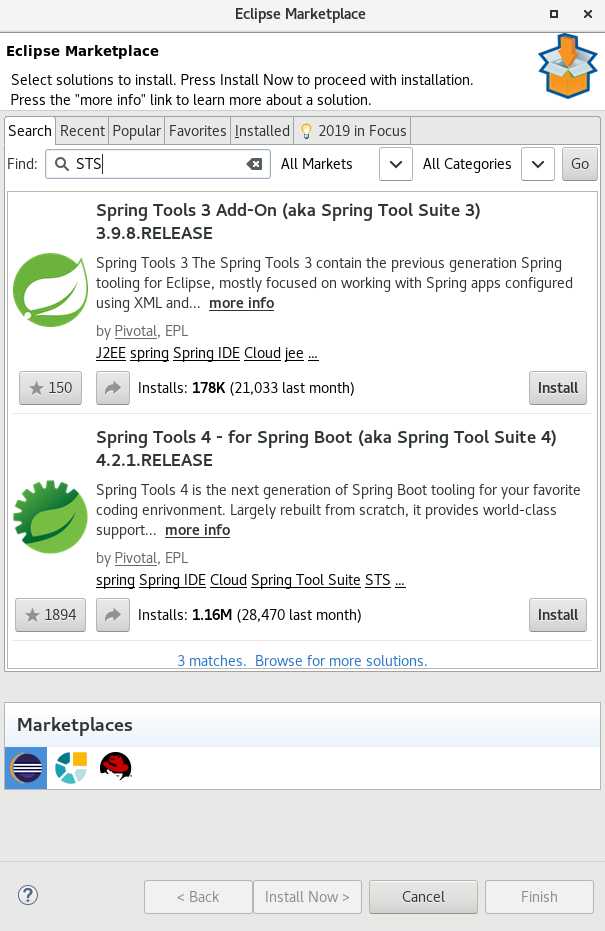This screenshot has height=931, width=605.
Task: Click the Cancel button
Action: pyautogui.click(x=423, y=897)
